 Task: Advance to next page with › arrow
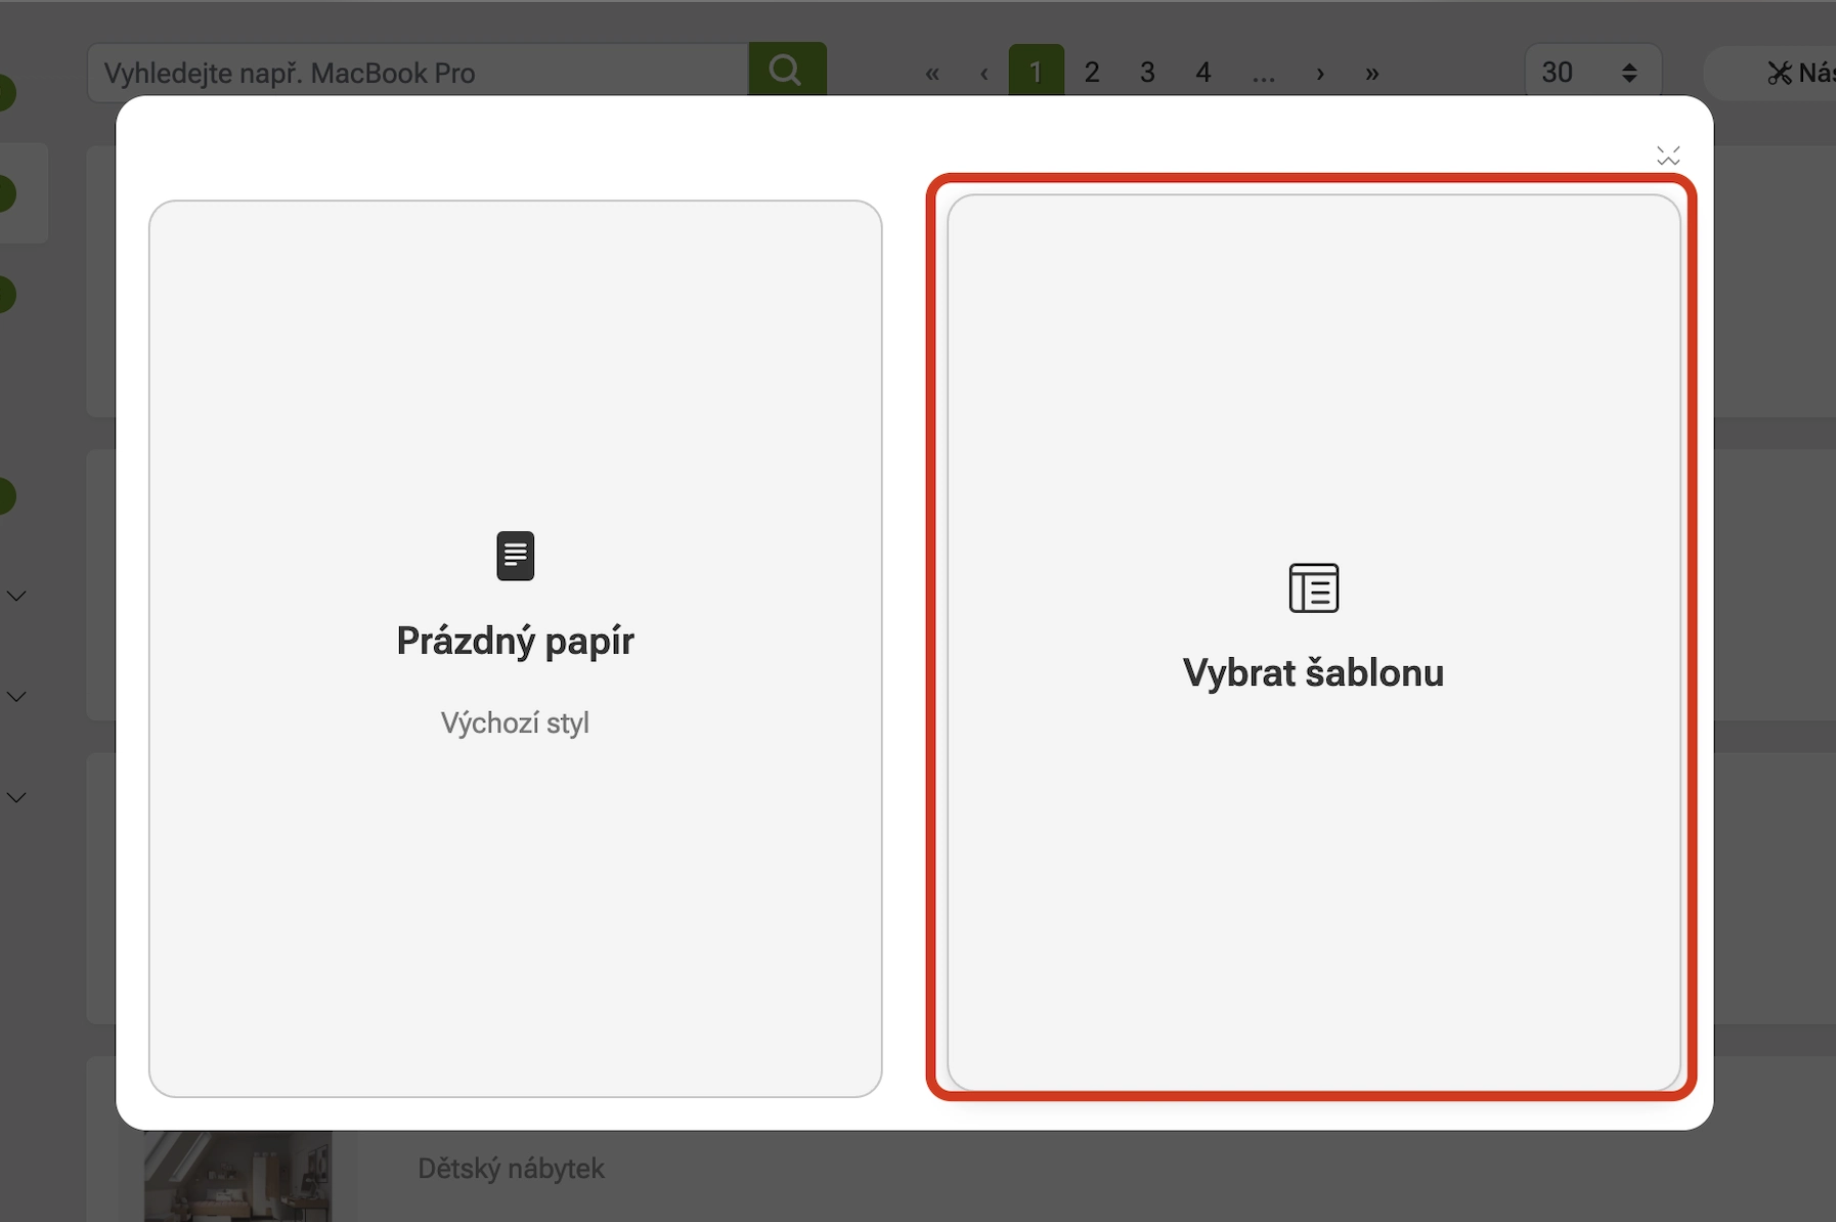click(x=1320, y=73)
